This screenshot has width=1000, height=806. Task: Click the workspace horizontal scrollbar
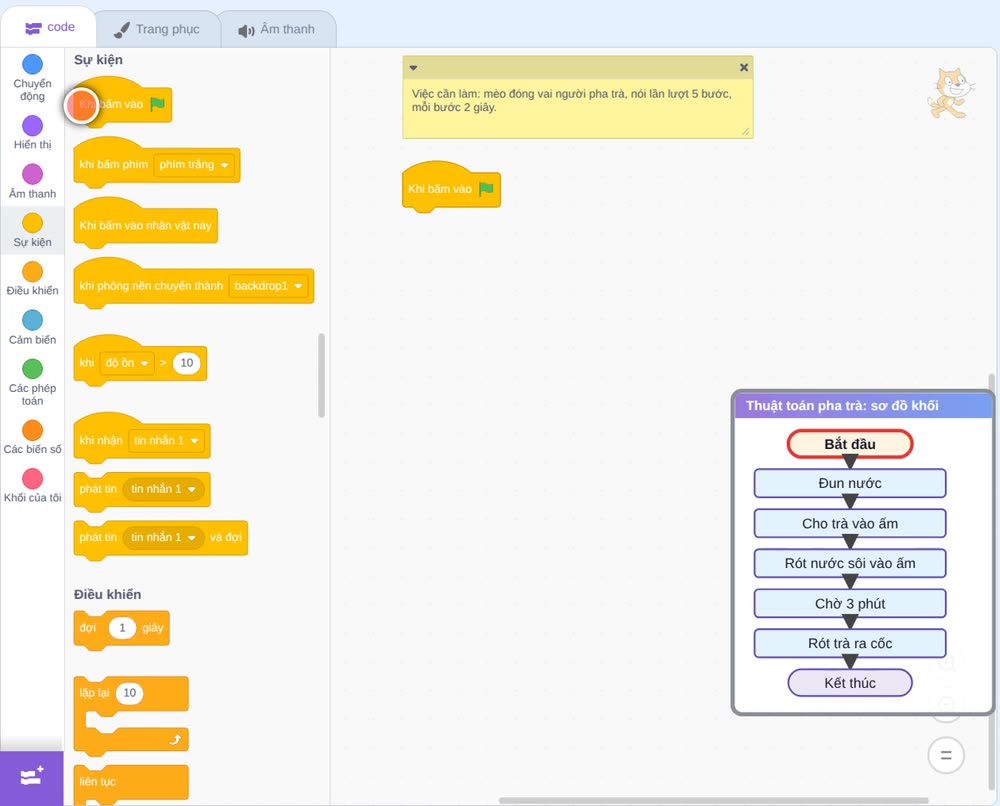(714, 800)
